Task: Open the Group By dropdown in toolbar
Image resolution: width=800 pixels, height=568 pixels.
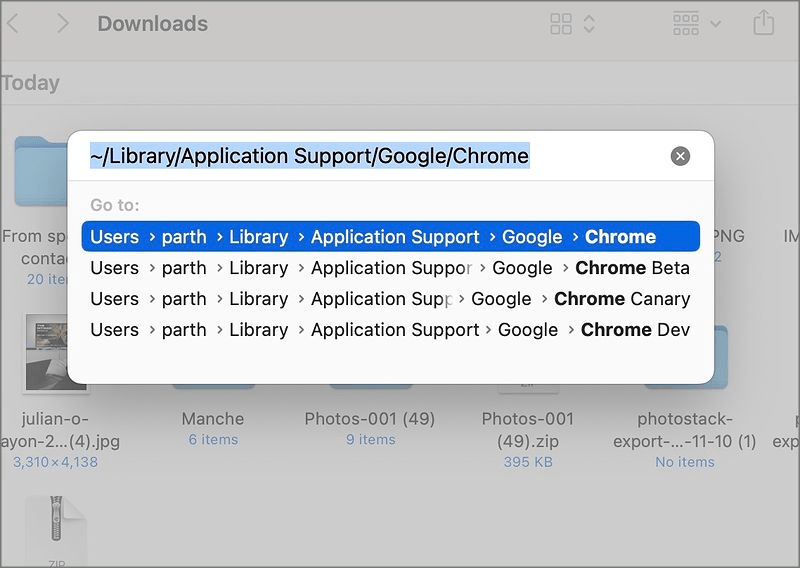Action: coord(696,23)
